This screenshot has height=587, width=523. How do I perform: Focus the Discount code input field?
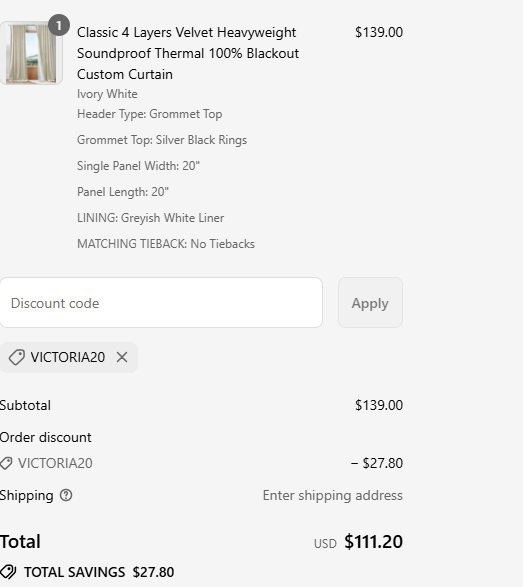click(161, 302)
